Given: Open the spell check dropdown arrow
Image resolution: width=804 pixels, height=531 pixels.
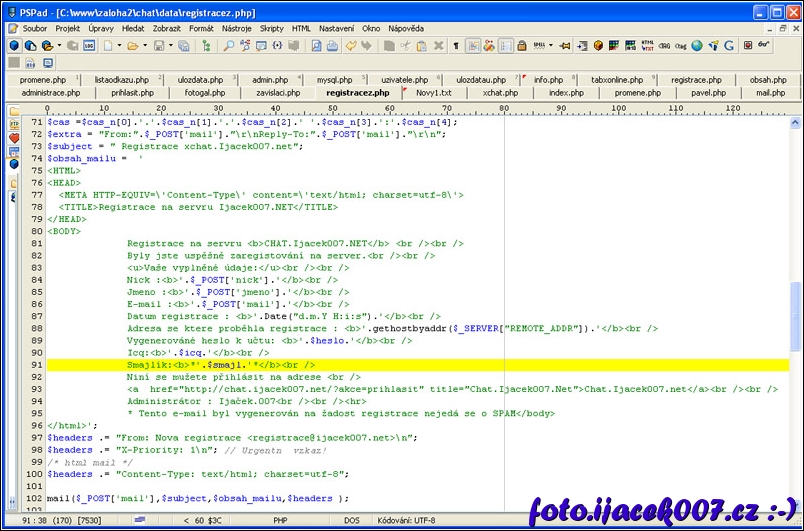Looking at the screenshot, I should 551,46.
